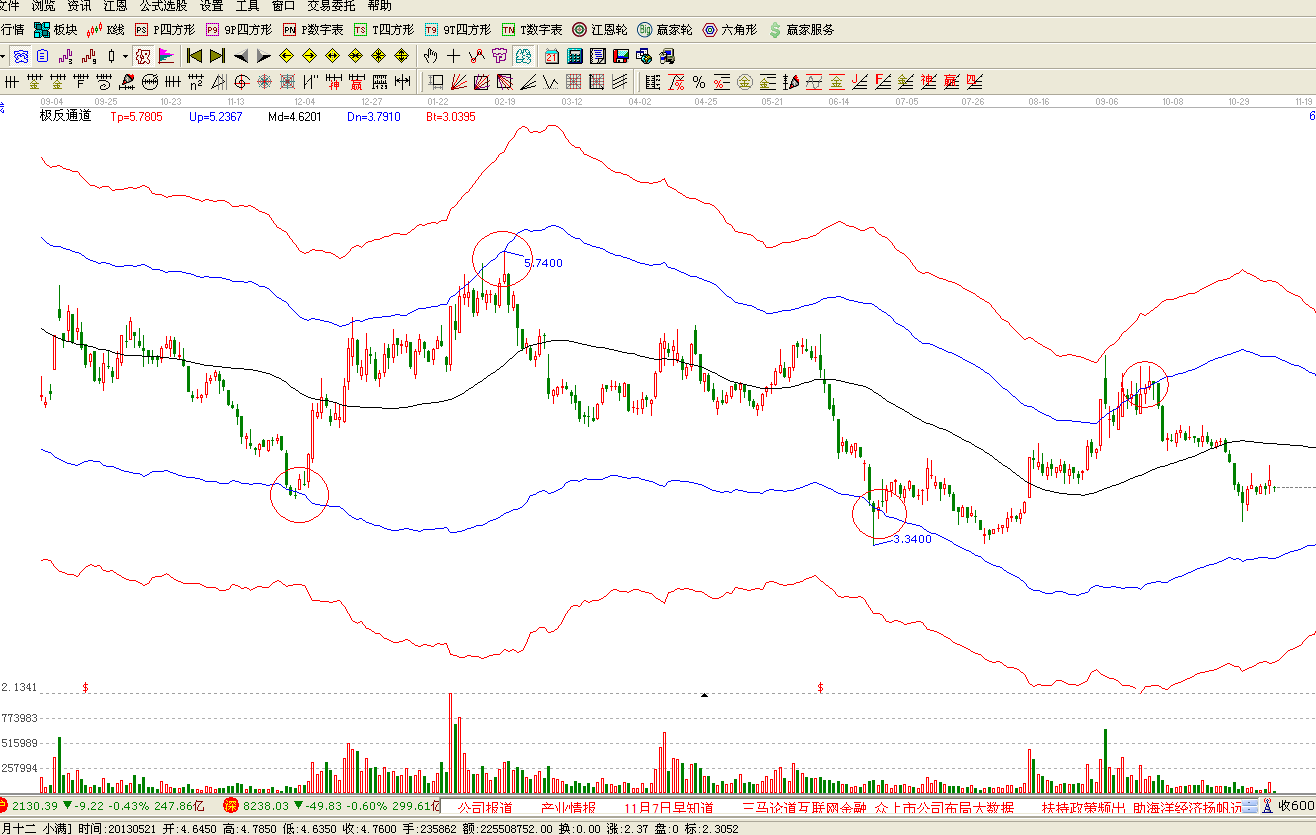Click the 5.7400 price label on chart
The height and width of the screenshot is (835, 1316).
click(x=543, y=263)
